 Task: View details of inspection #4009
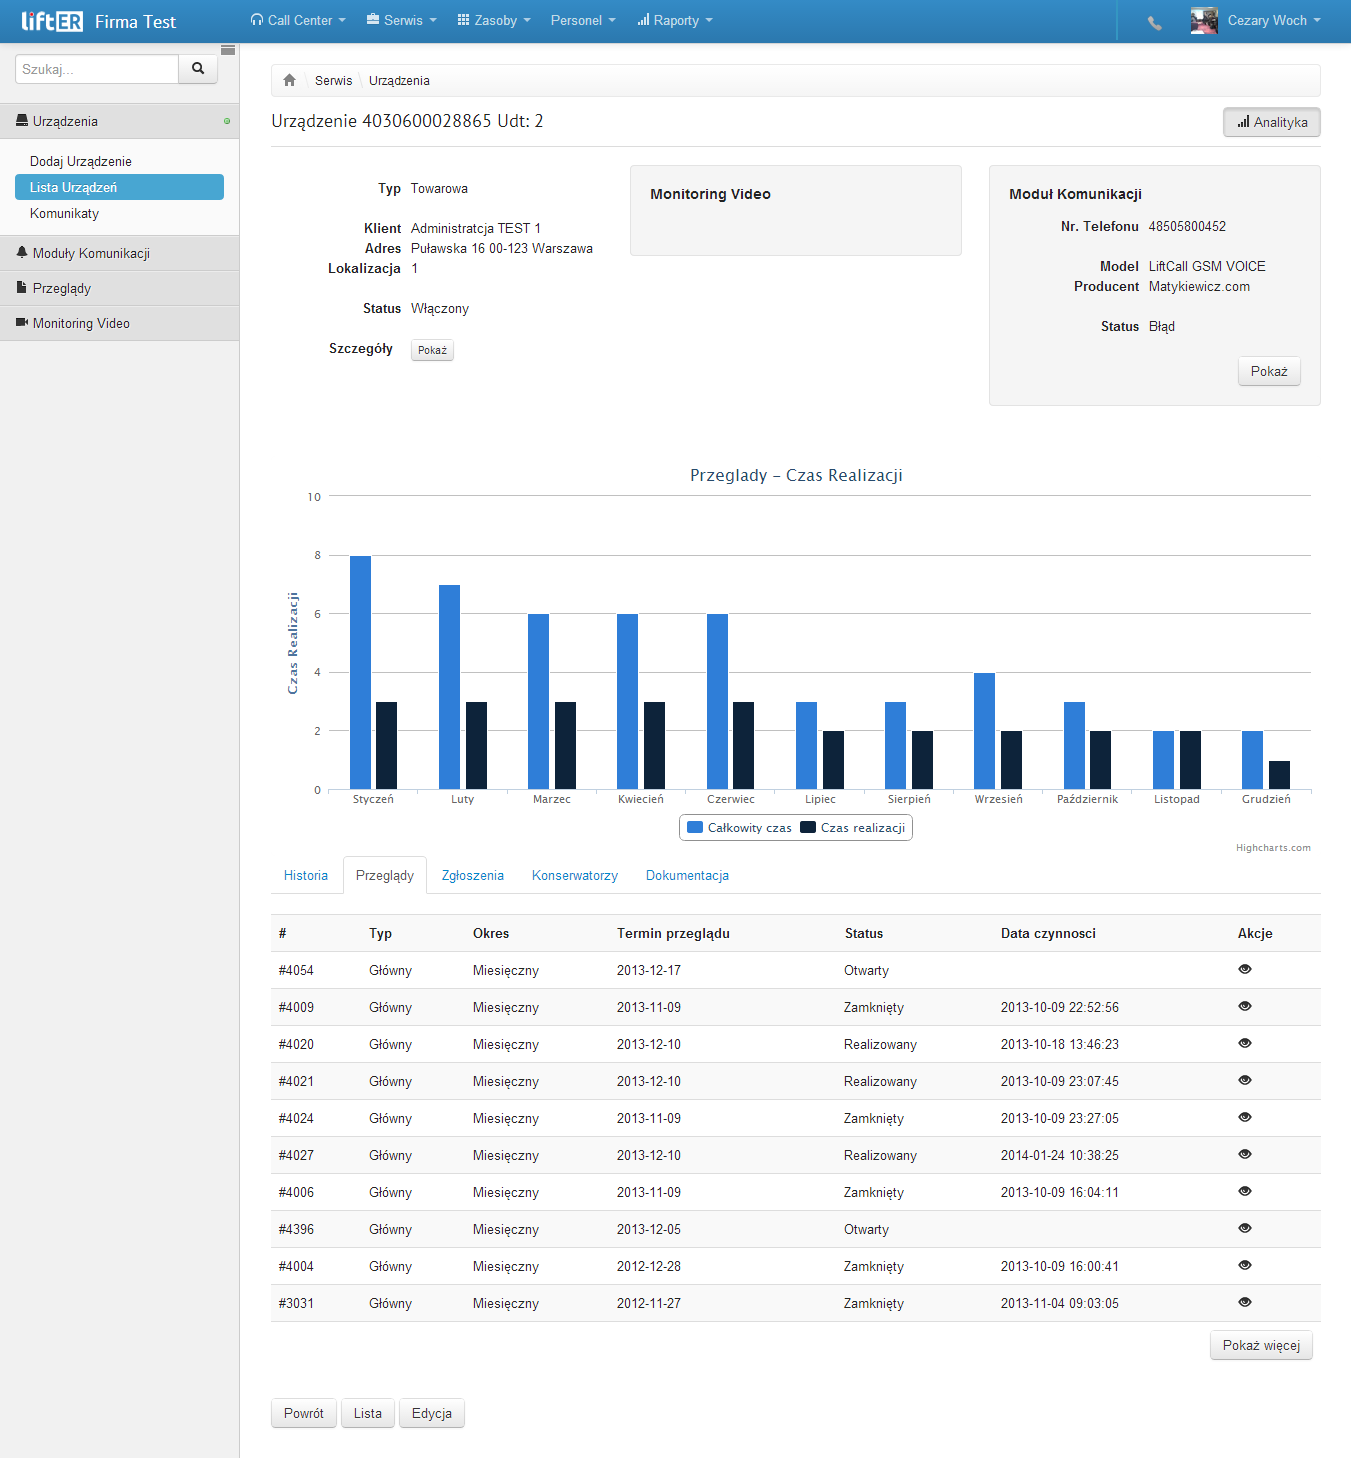coord(1245,1006)
